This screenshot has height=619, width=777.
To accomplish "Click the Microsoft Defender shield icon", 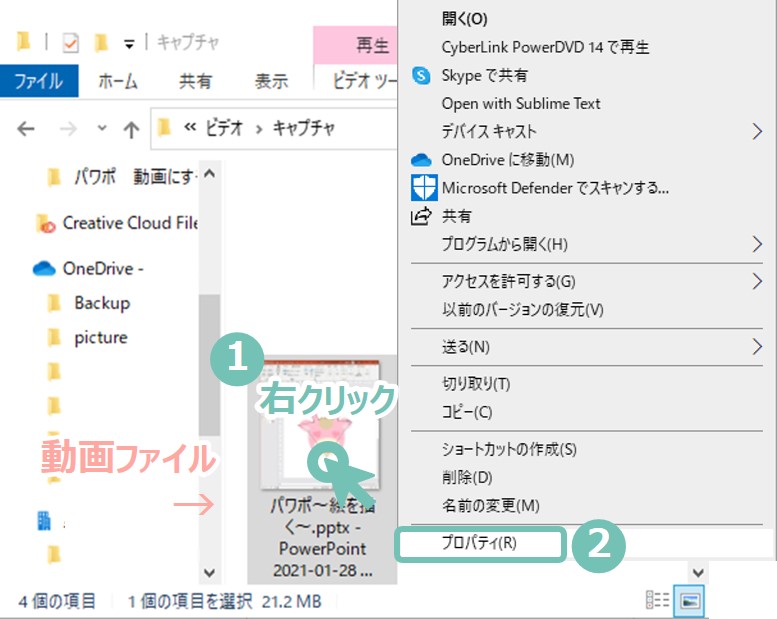I will pos(424,188).
